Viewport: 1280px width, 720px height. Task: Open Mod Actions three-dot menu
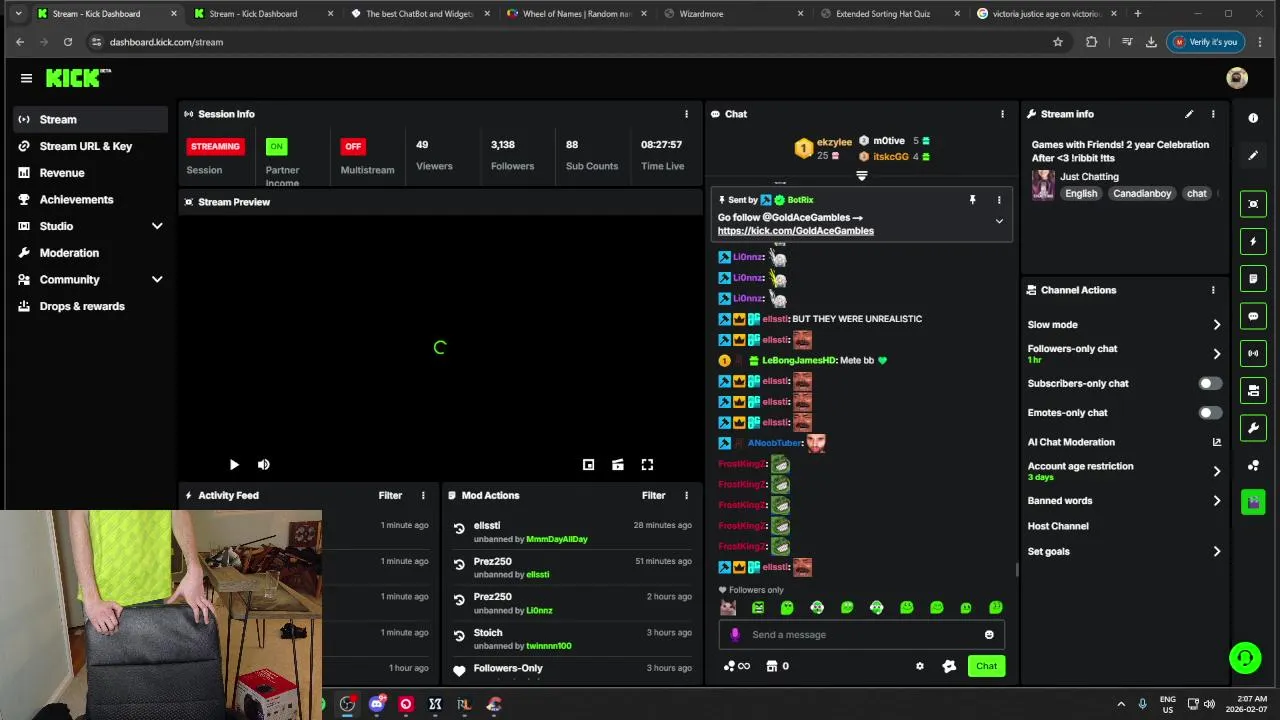(x=686, y=495)
